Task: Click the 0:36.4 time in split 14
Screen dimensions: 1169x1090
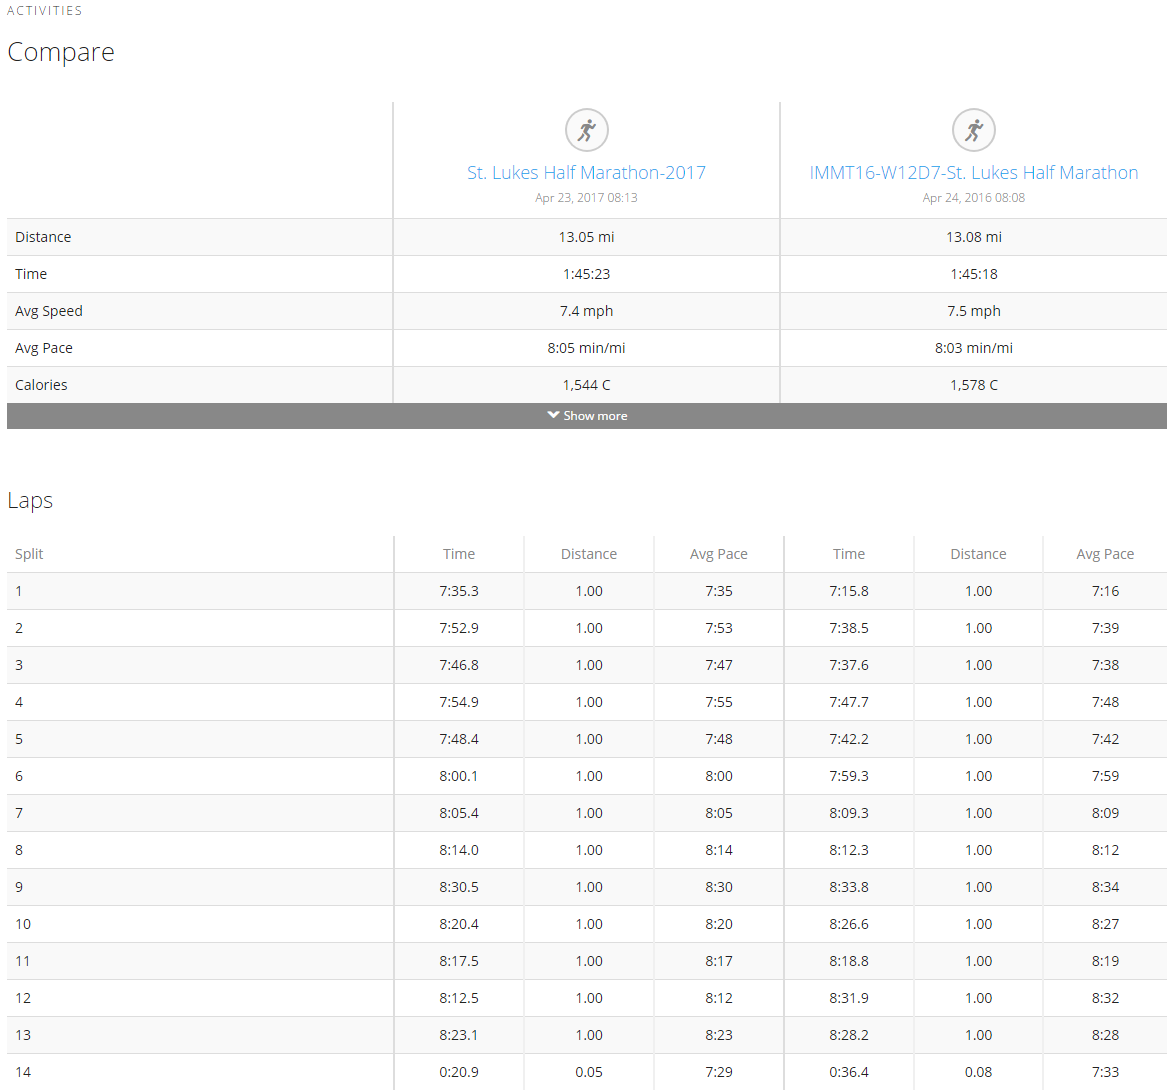Action: 849,1072
